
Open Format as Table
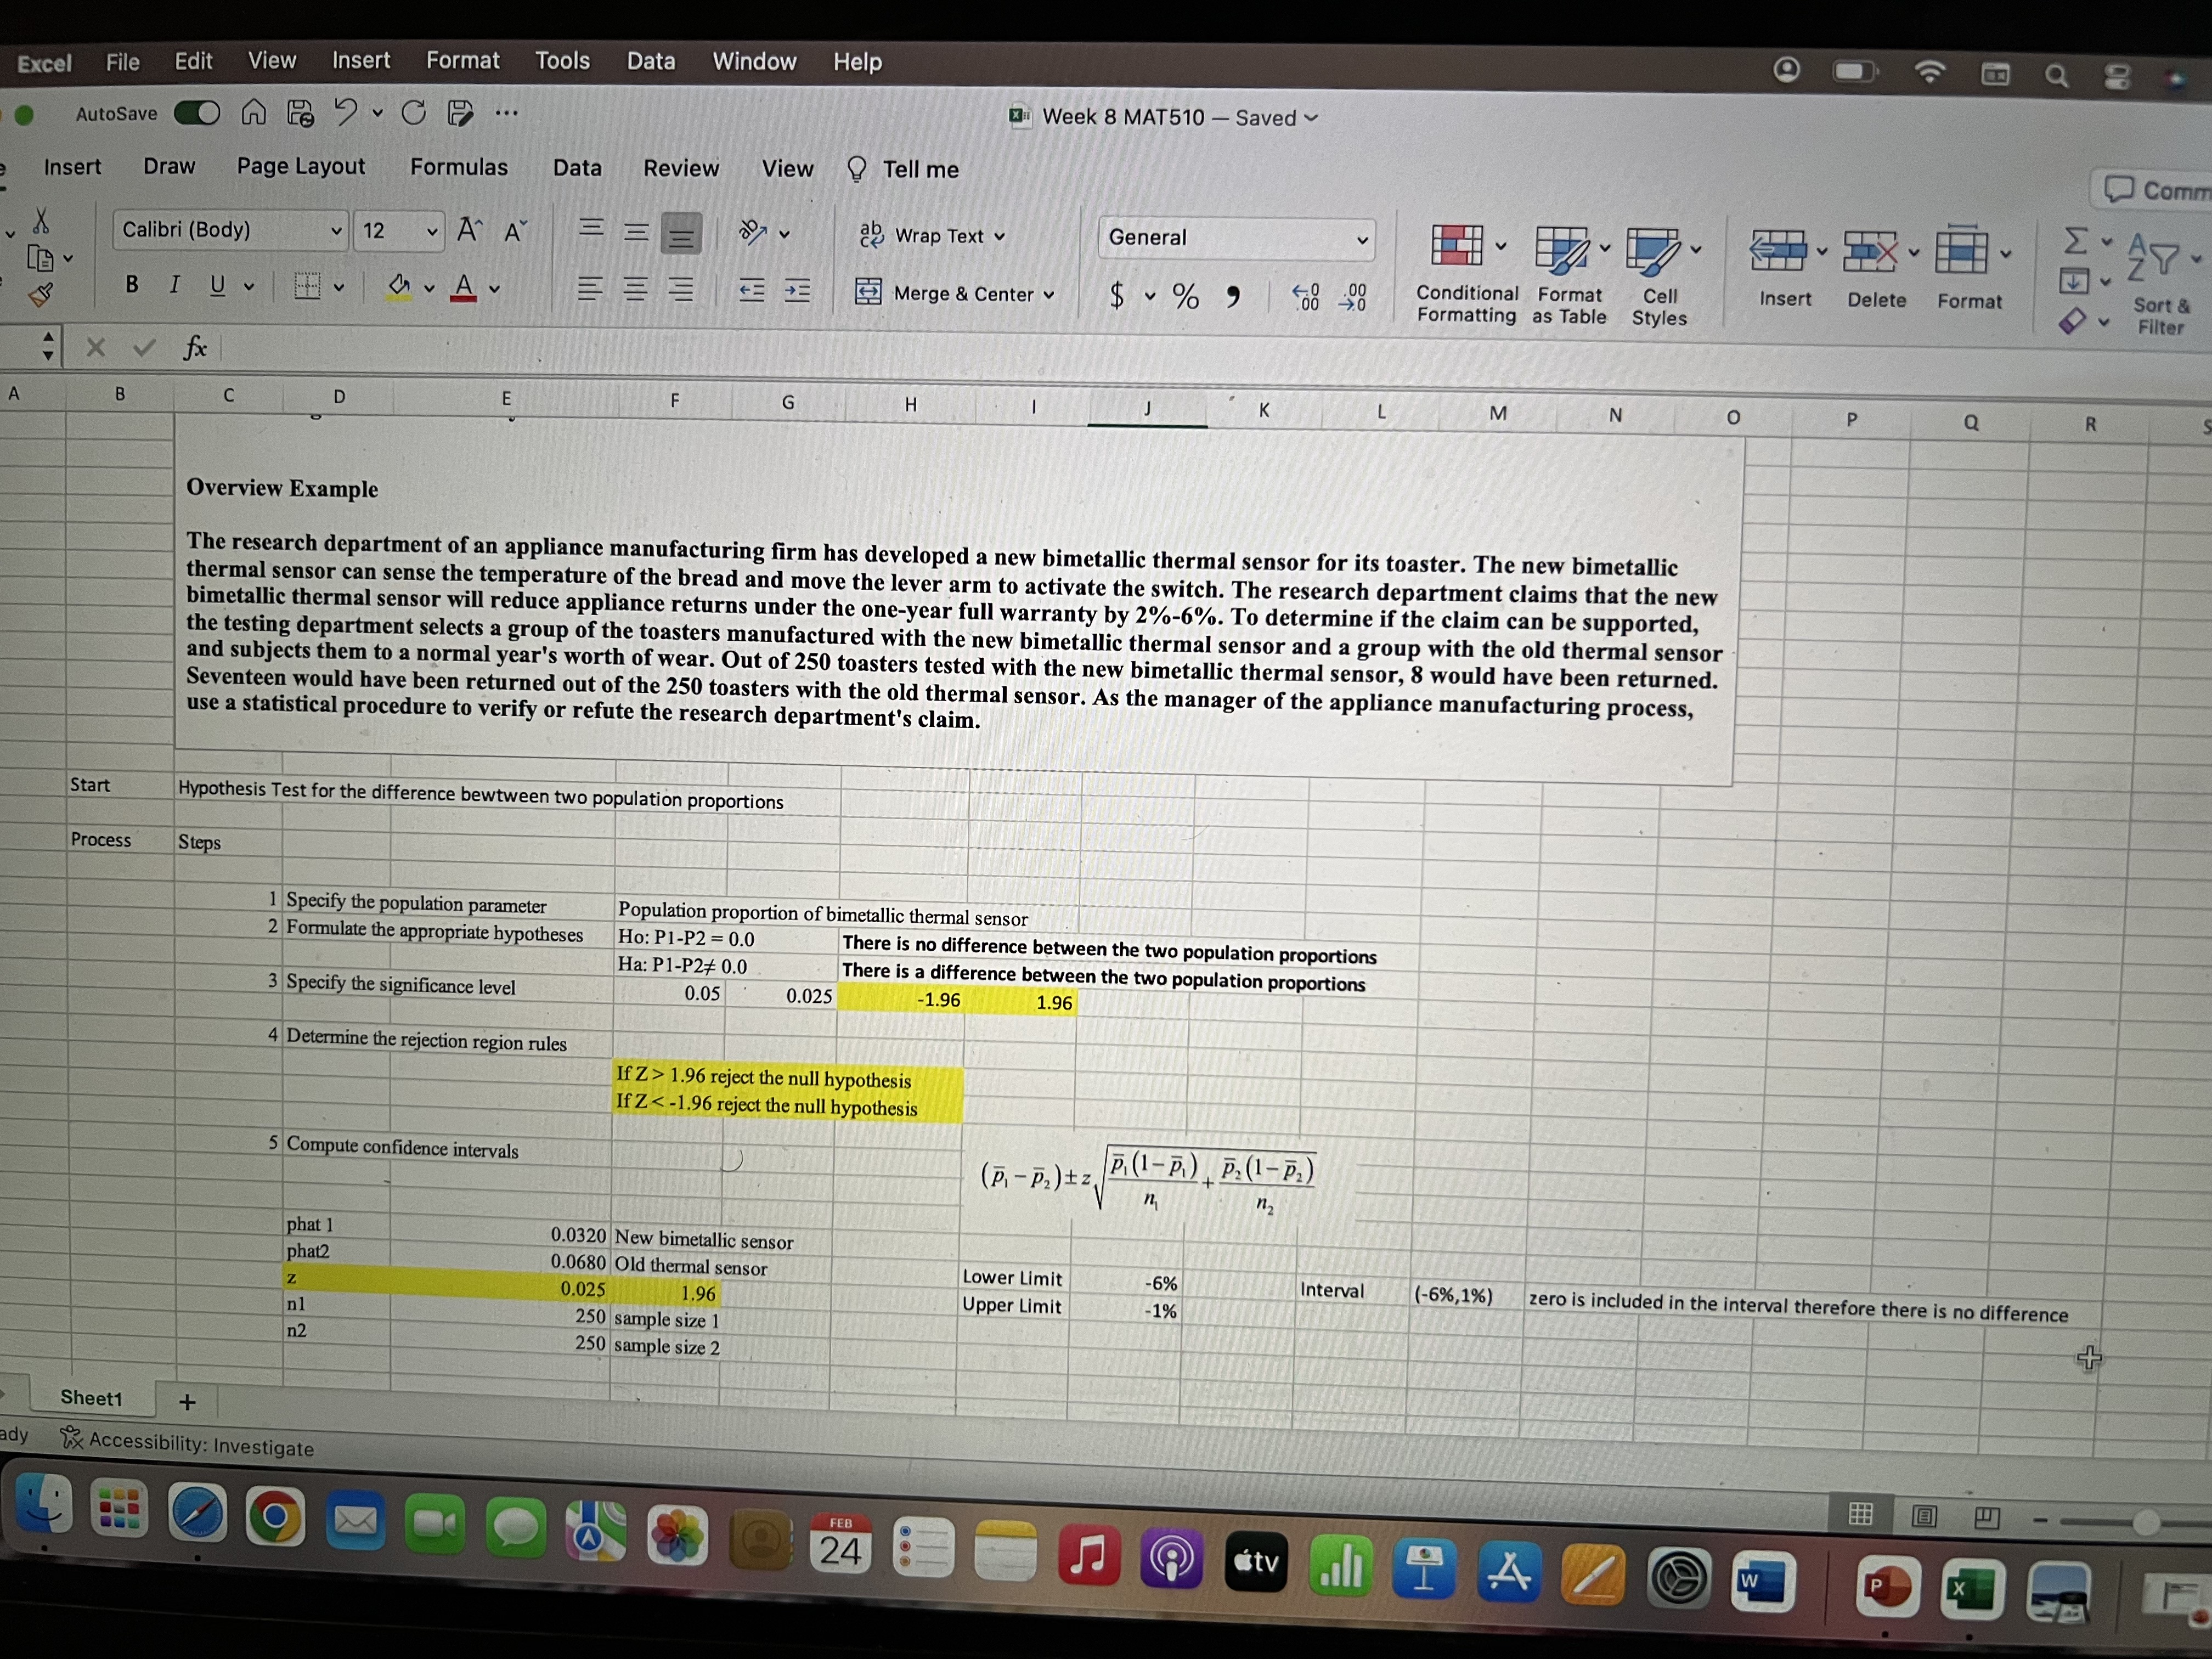(x=1569, y=275)
